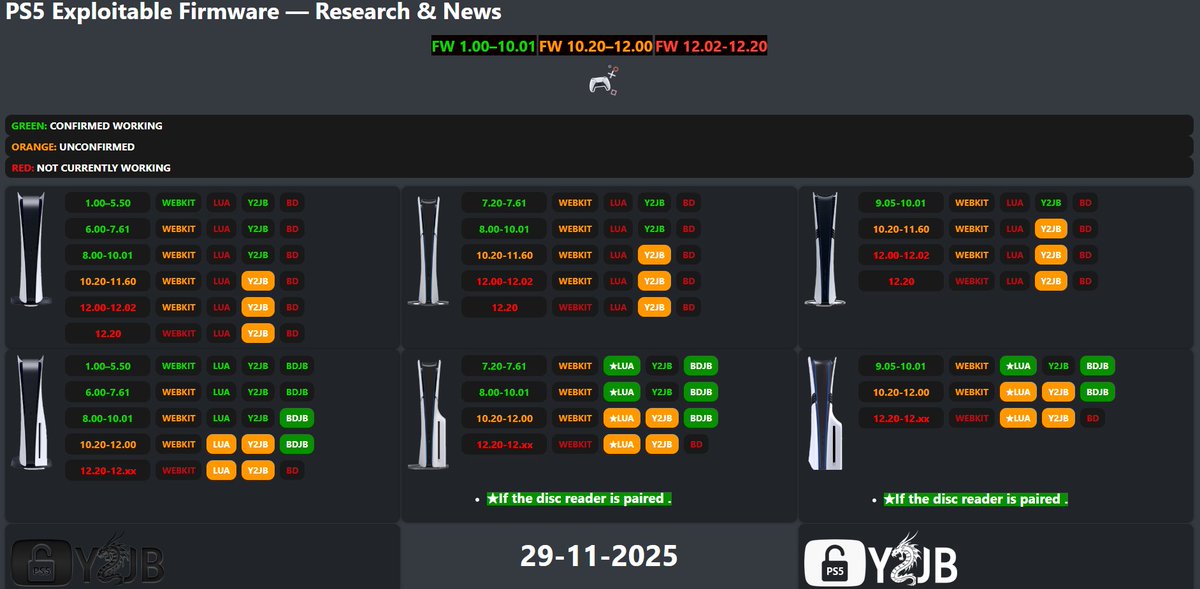
Task: Click the "GREEN: CONFIRMED WORKING" legend row
Action: 600,126
